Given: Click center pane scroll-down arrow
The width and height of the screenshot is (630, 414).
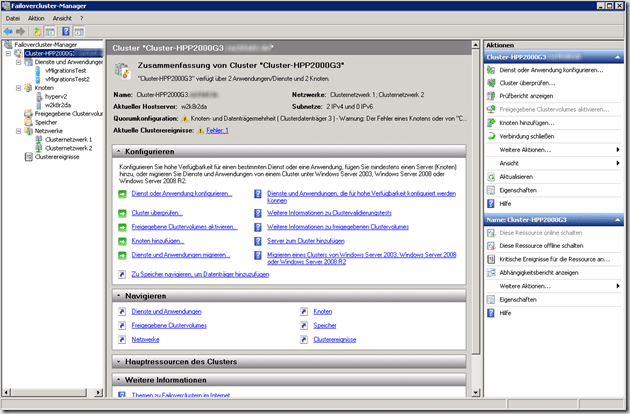Looking at the screenshot, I should click(476, 393).
